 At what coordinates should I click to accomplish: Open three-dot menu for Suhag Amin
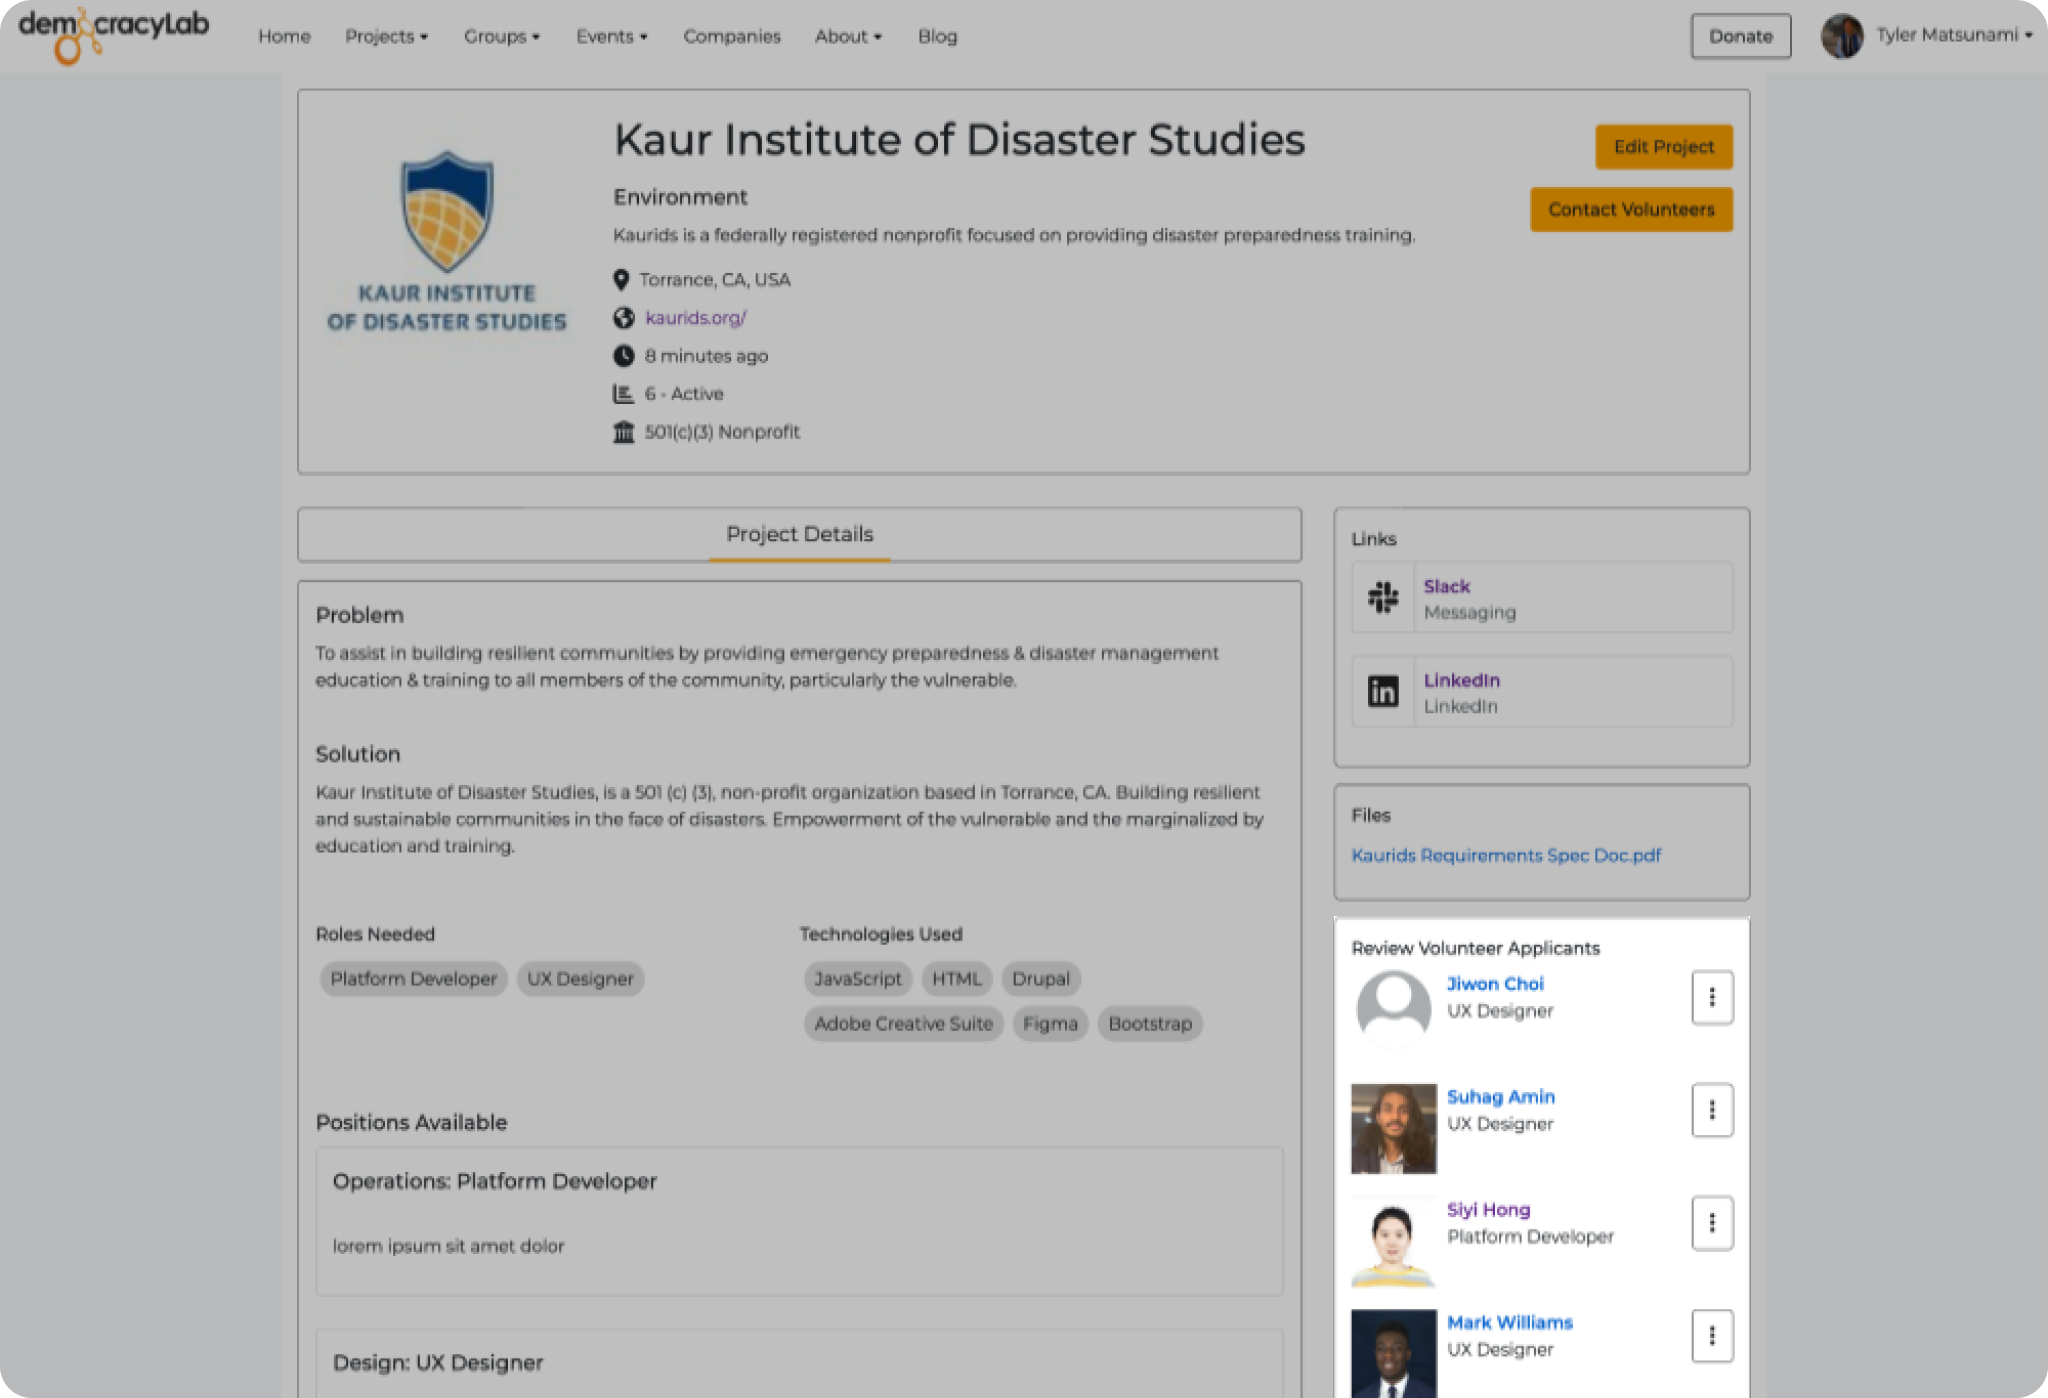1711,1110
